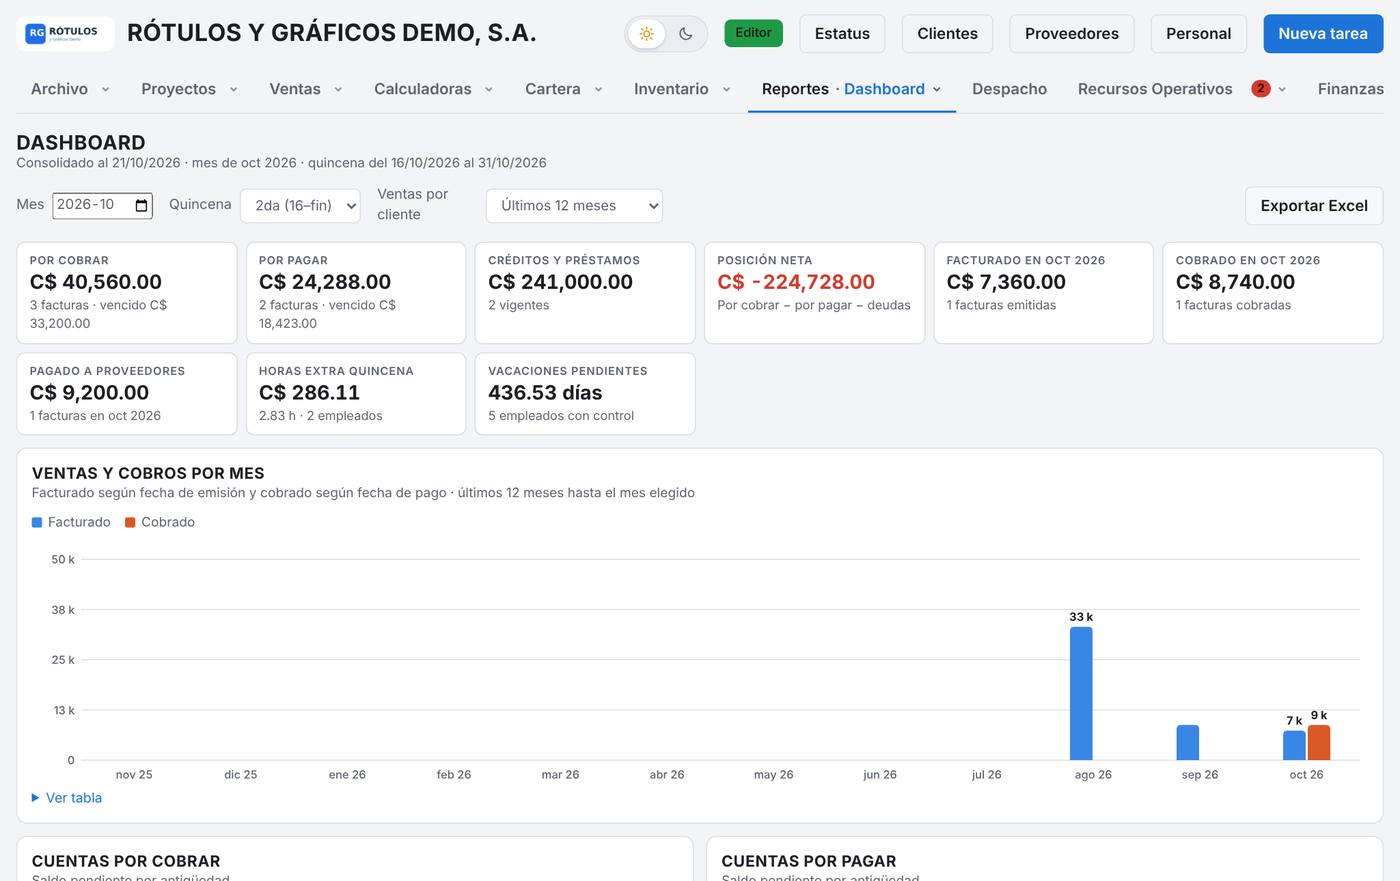Click the oct 26 Facturado blue bar
Image resolution: width=1400 pixels, height=881 pixels.
point(1294,745)
